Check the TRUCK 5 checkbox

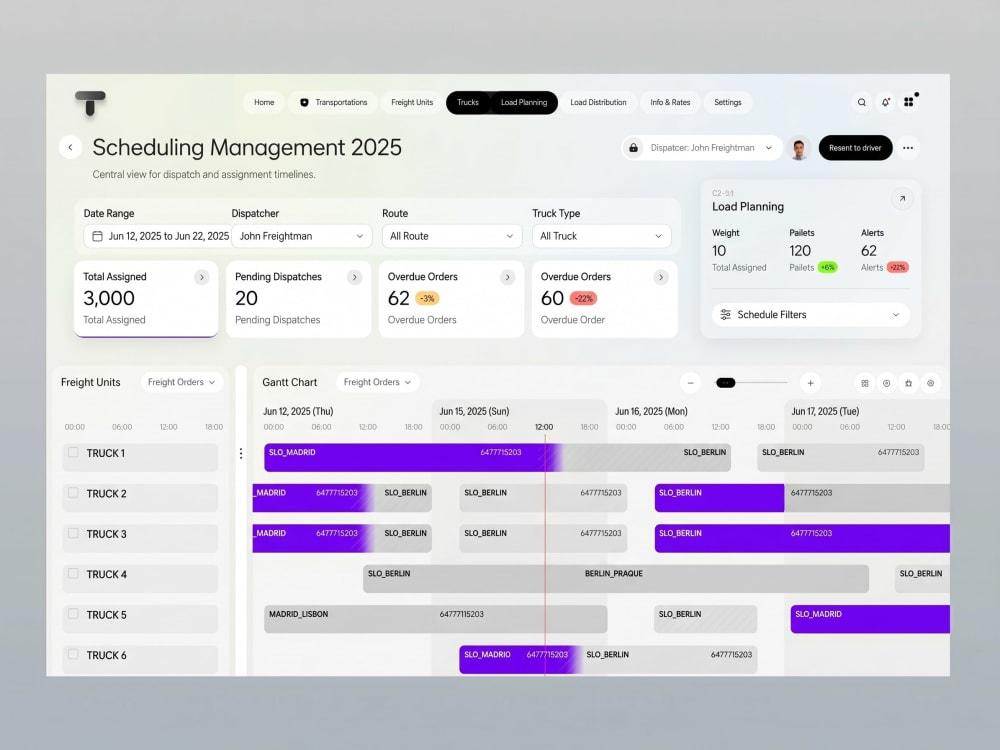pyautogui.click(x=73, y=614)
